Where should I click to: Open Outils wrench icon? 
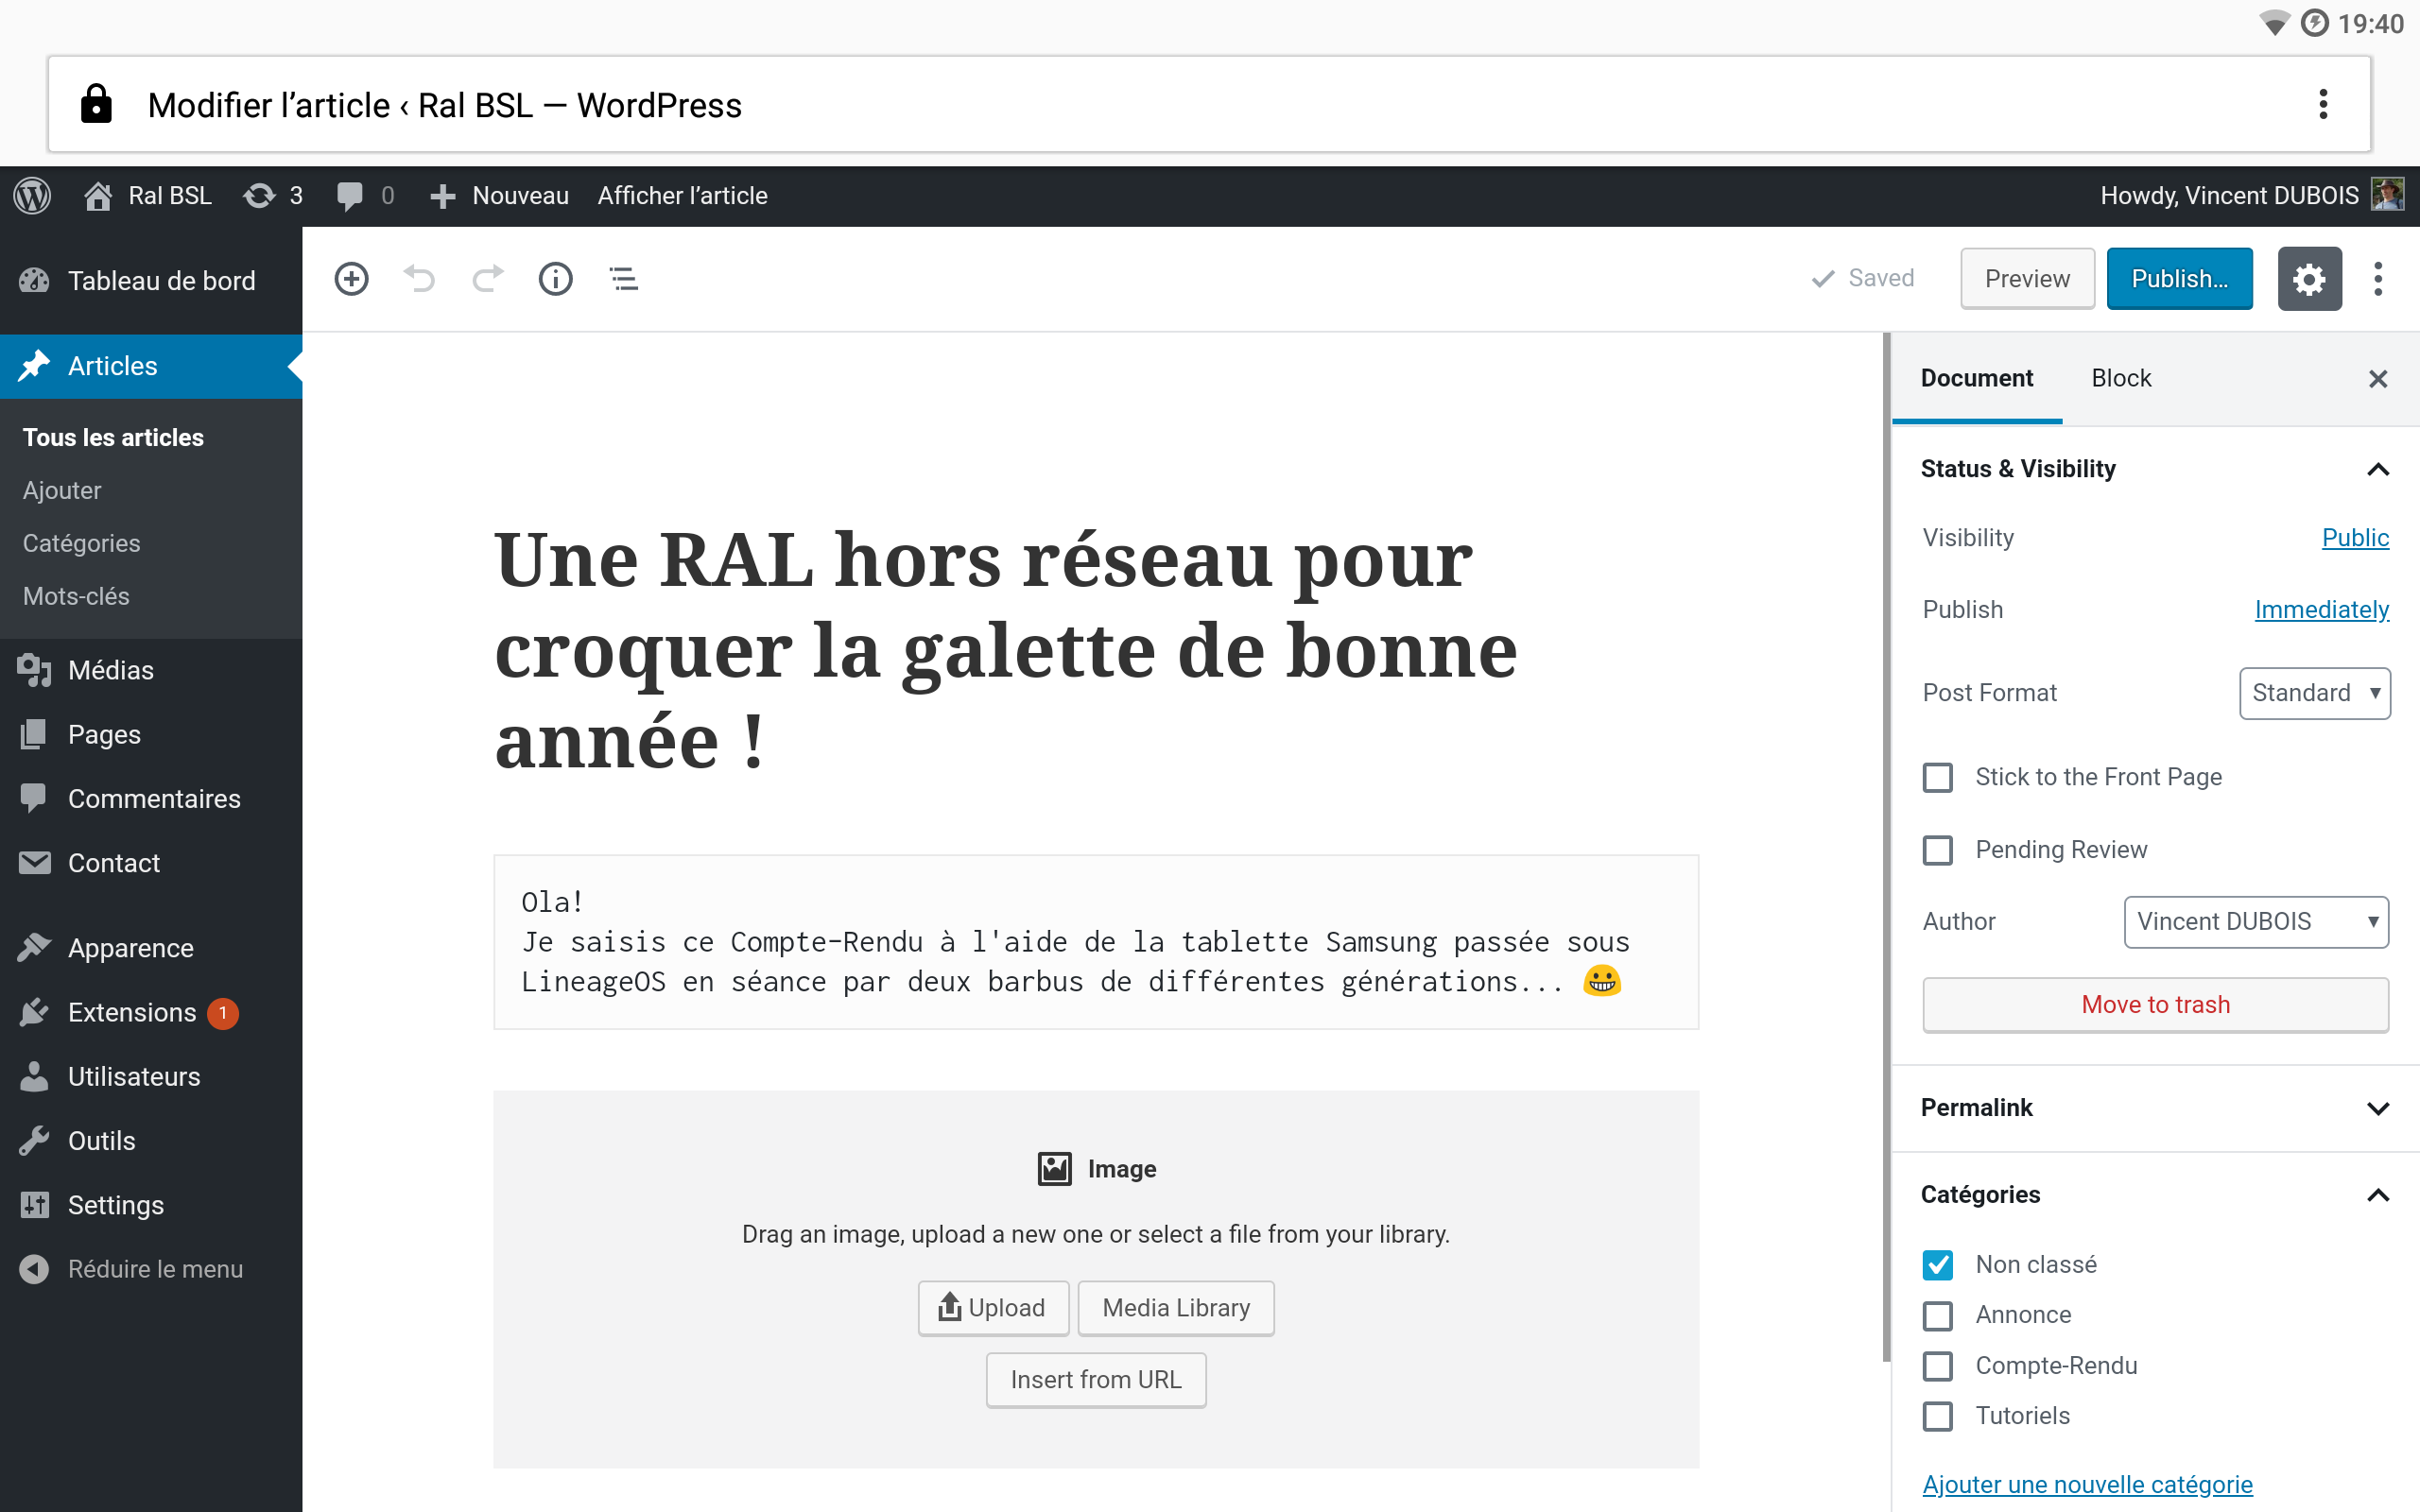pos(34,1141)
